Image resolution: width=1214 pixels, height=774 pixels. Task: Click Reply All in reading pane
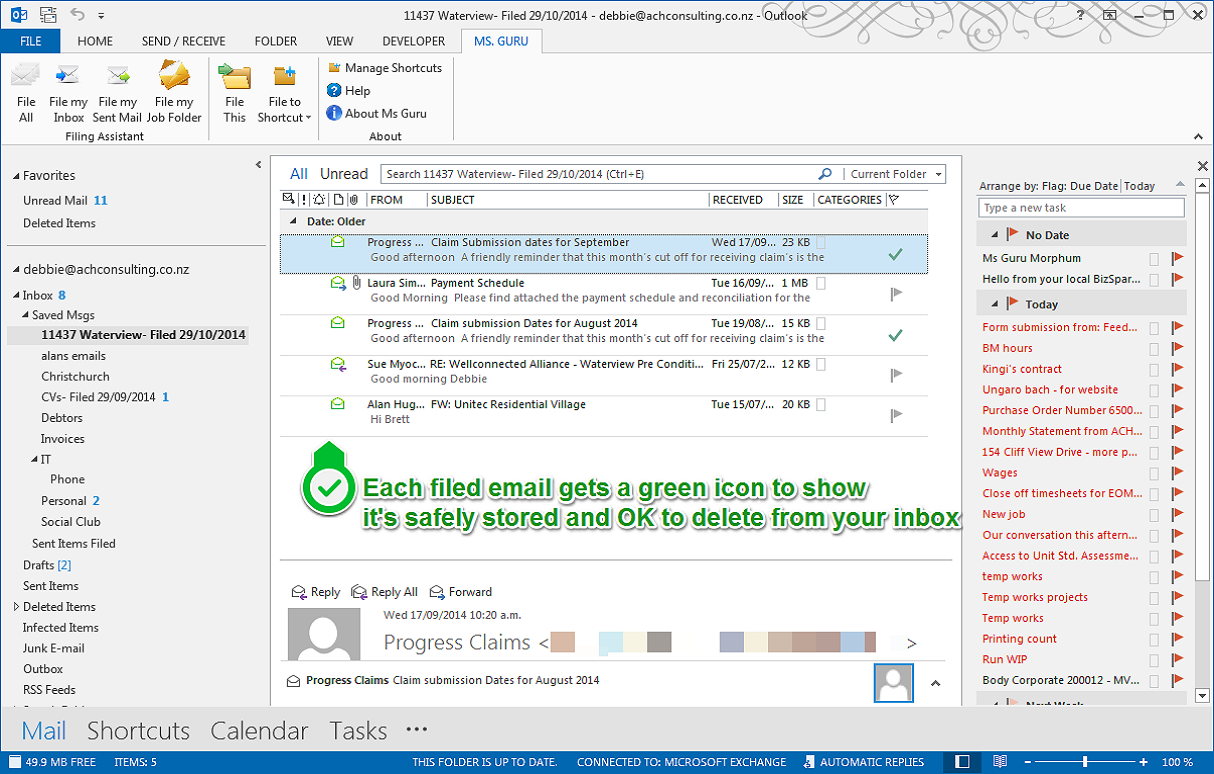pos(386,592)
